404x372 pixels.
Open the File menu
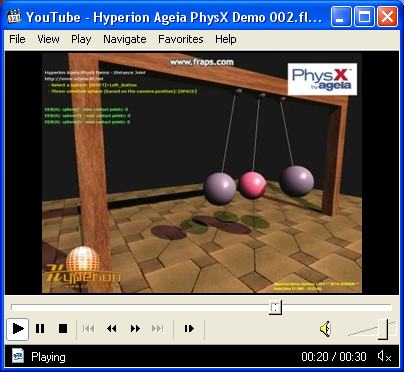click(17, 39)
